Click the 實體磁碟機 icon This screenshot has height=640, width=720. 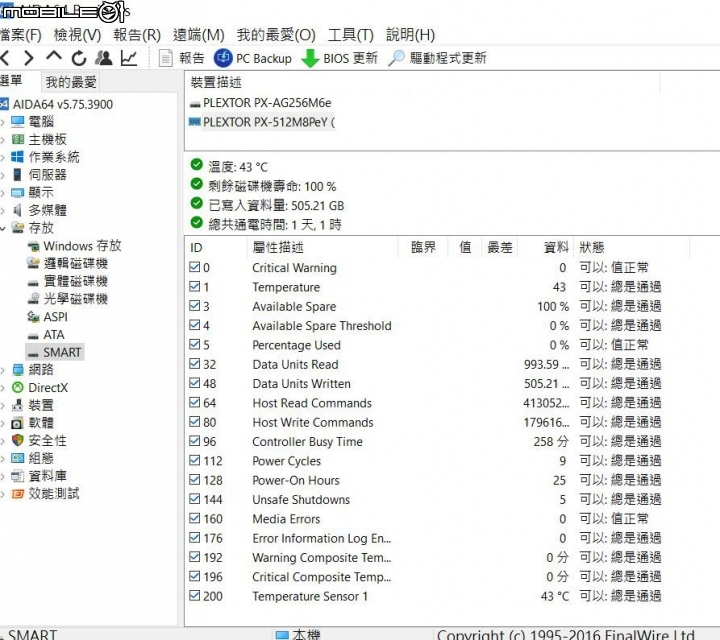(33, 282)
